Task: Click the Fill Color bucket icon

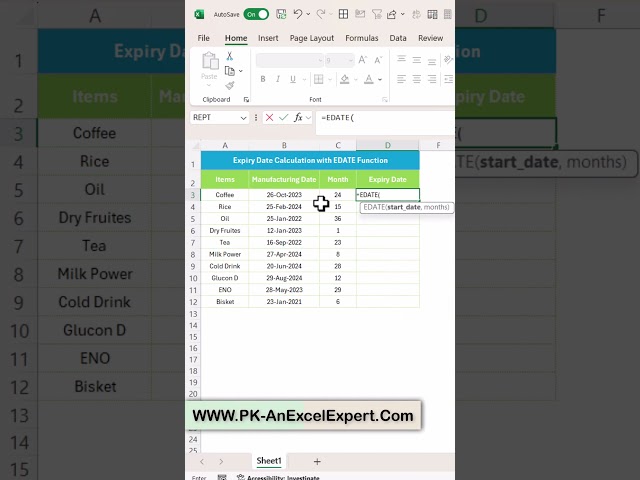Action: pyautogui.click(x=344, y=79)
